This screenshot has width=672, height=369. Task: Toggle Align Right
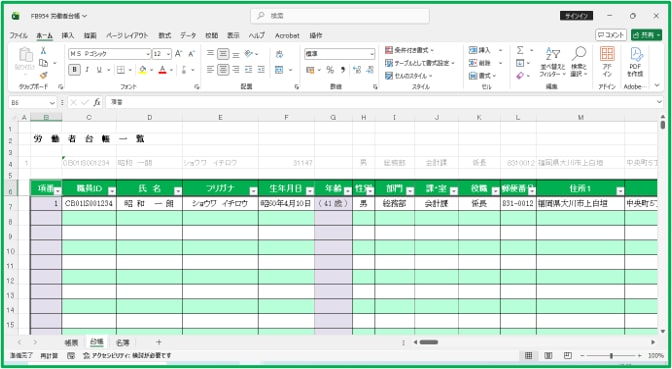pos(236,69)
